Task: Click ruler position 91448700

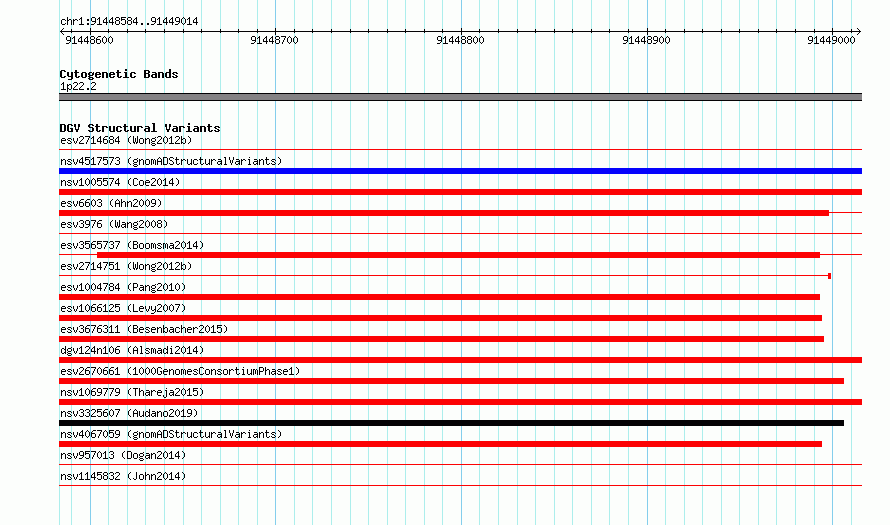Action: [275, 40]
